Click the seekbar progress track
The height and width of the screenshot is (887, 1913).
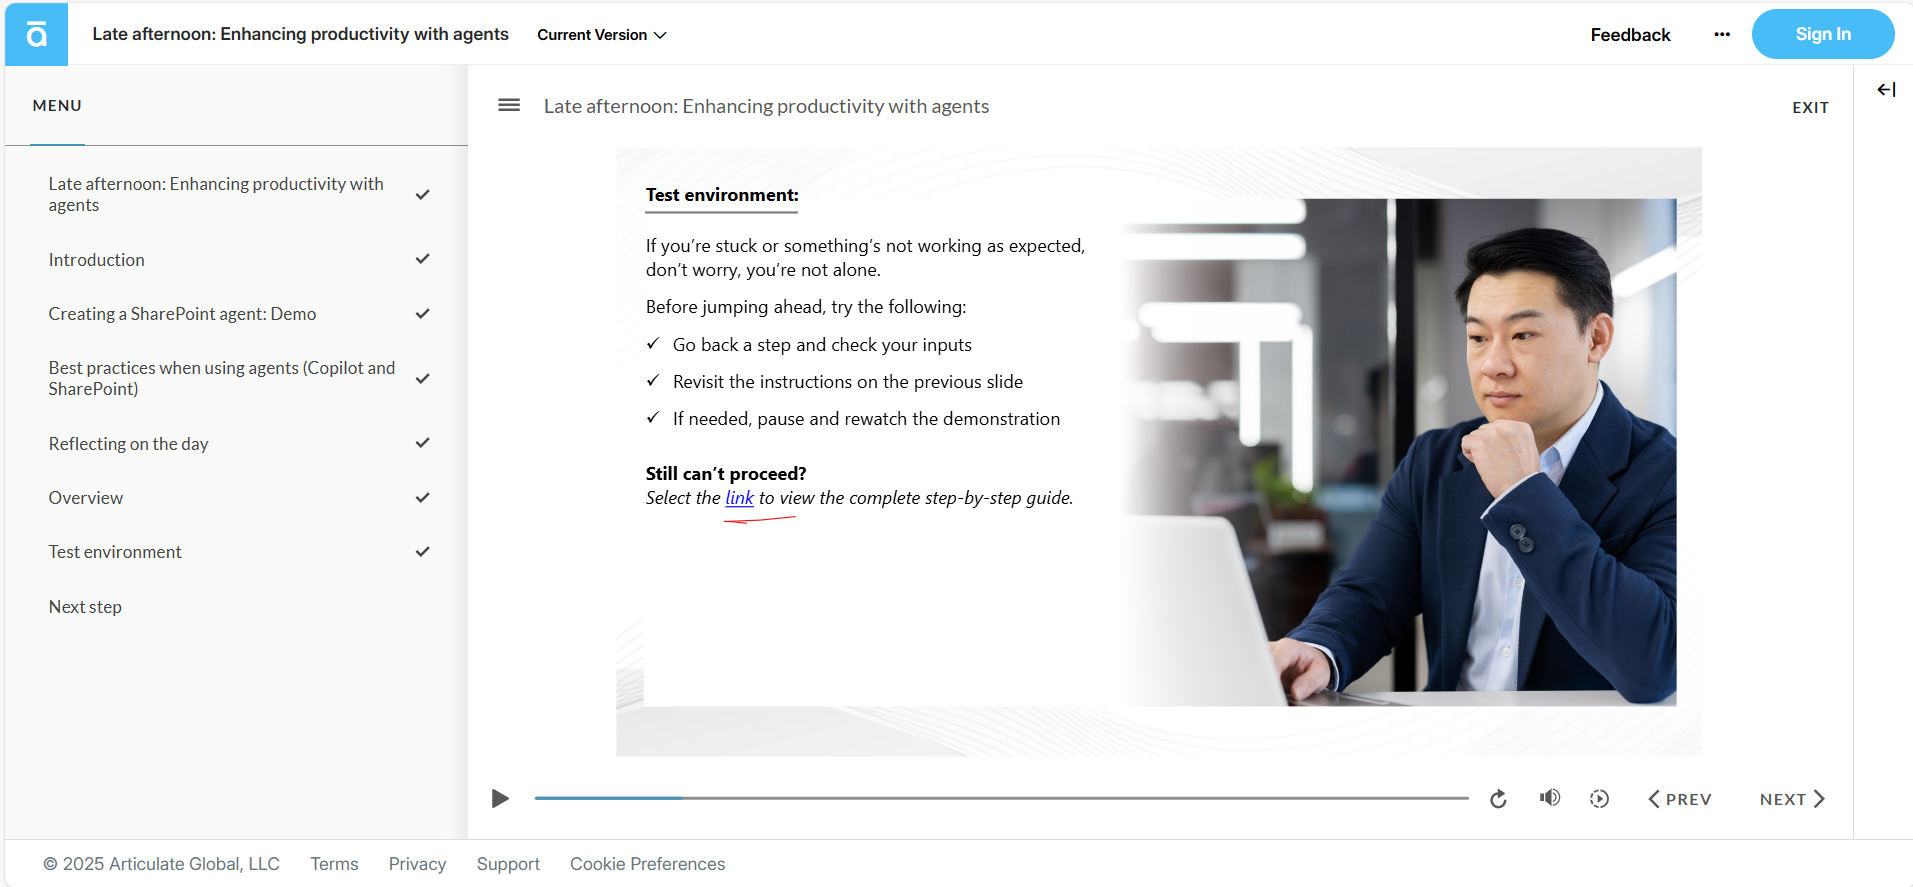[x=1001, y=798]
